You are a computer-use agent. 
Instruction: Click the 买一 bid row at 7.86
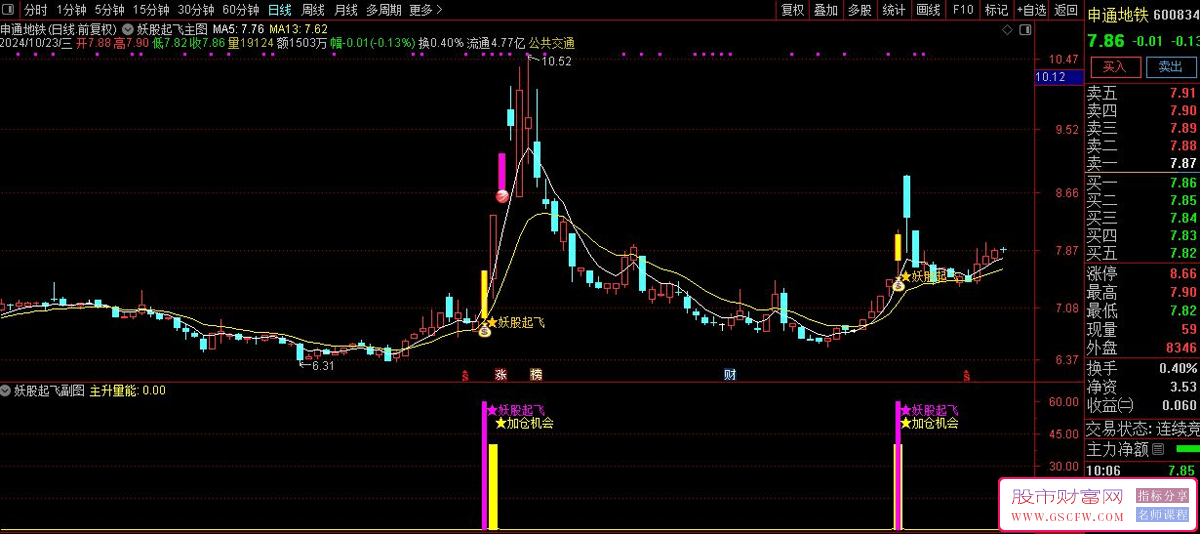click(1142, 183)
